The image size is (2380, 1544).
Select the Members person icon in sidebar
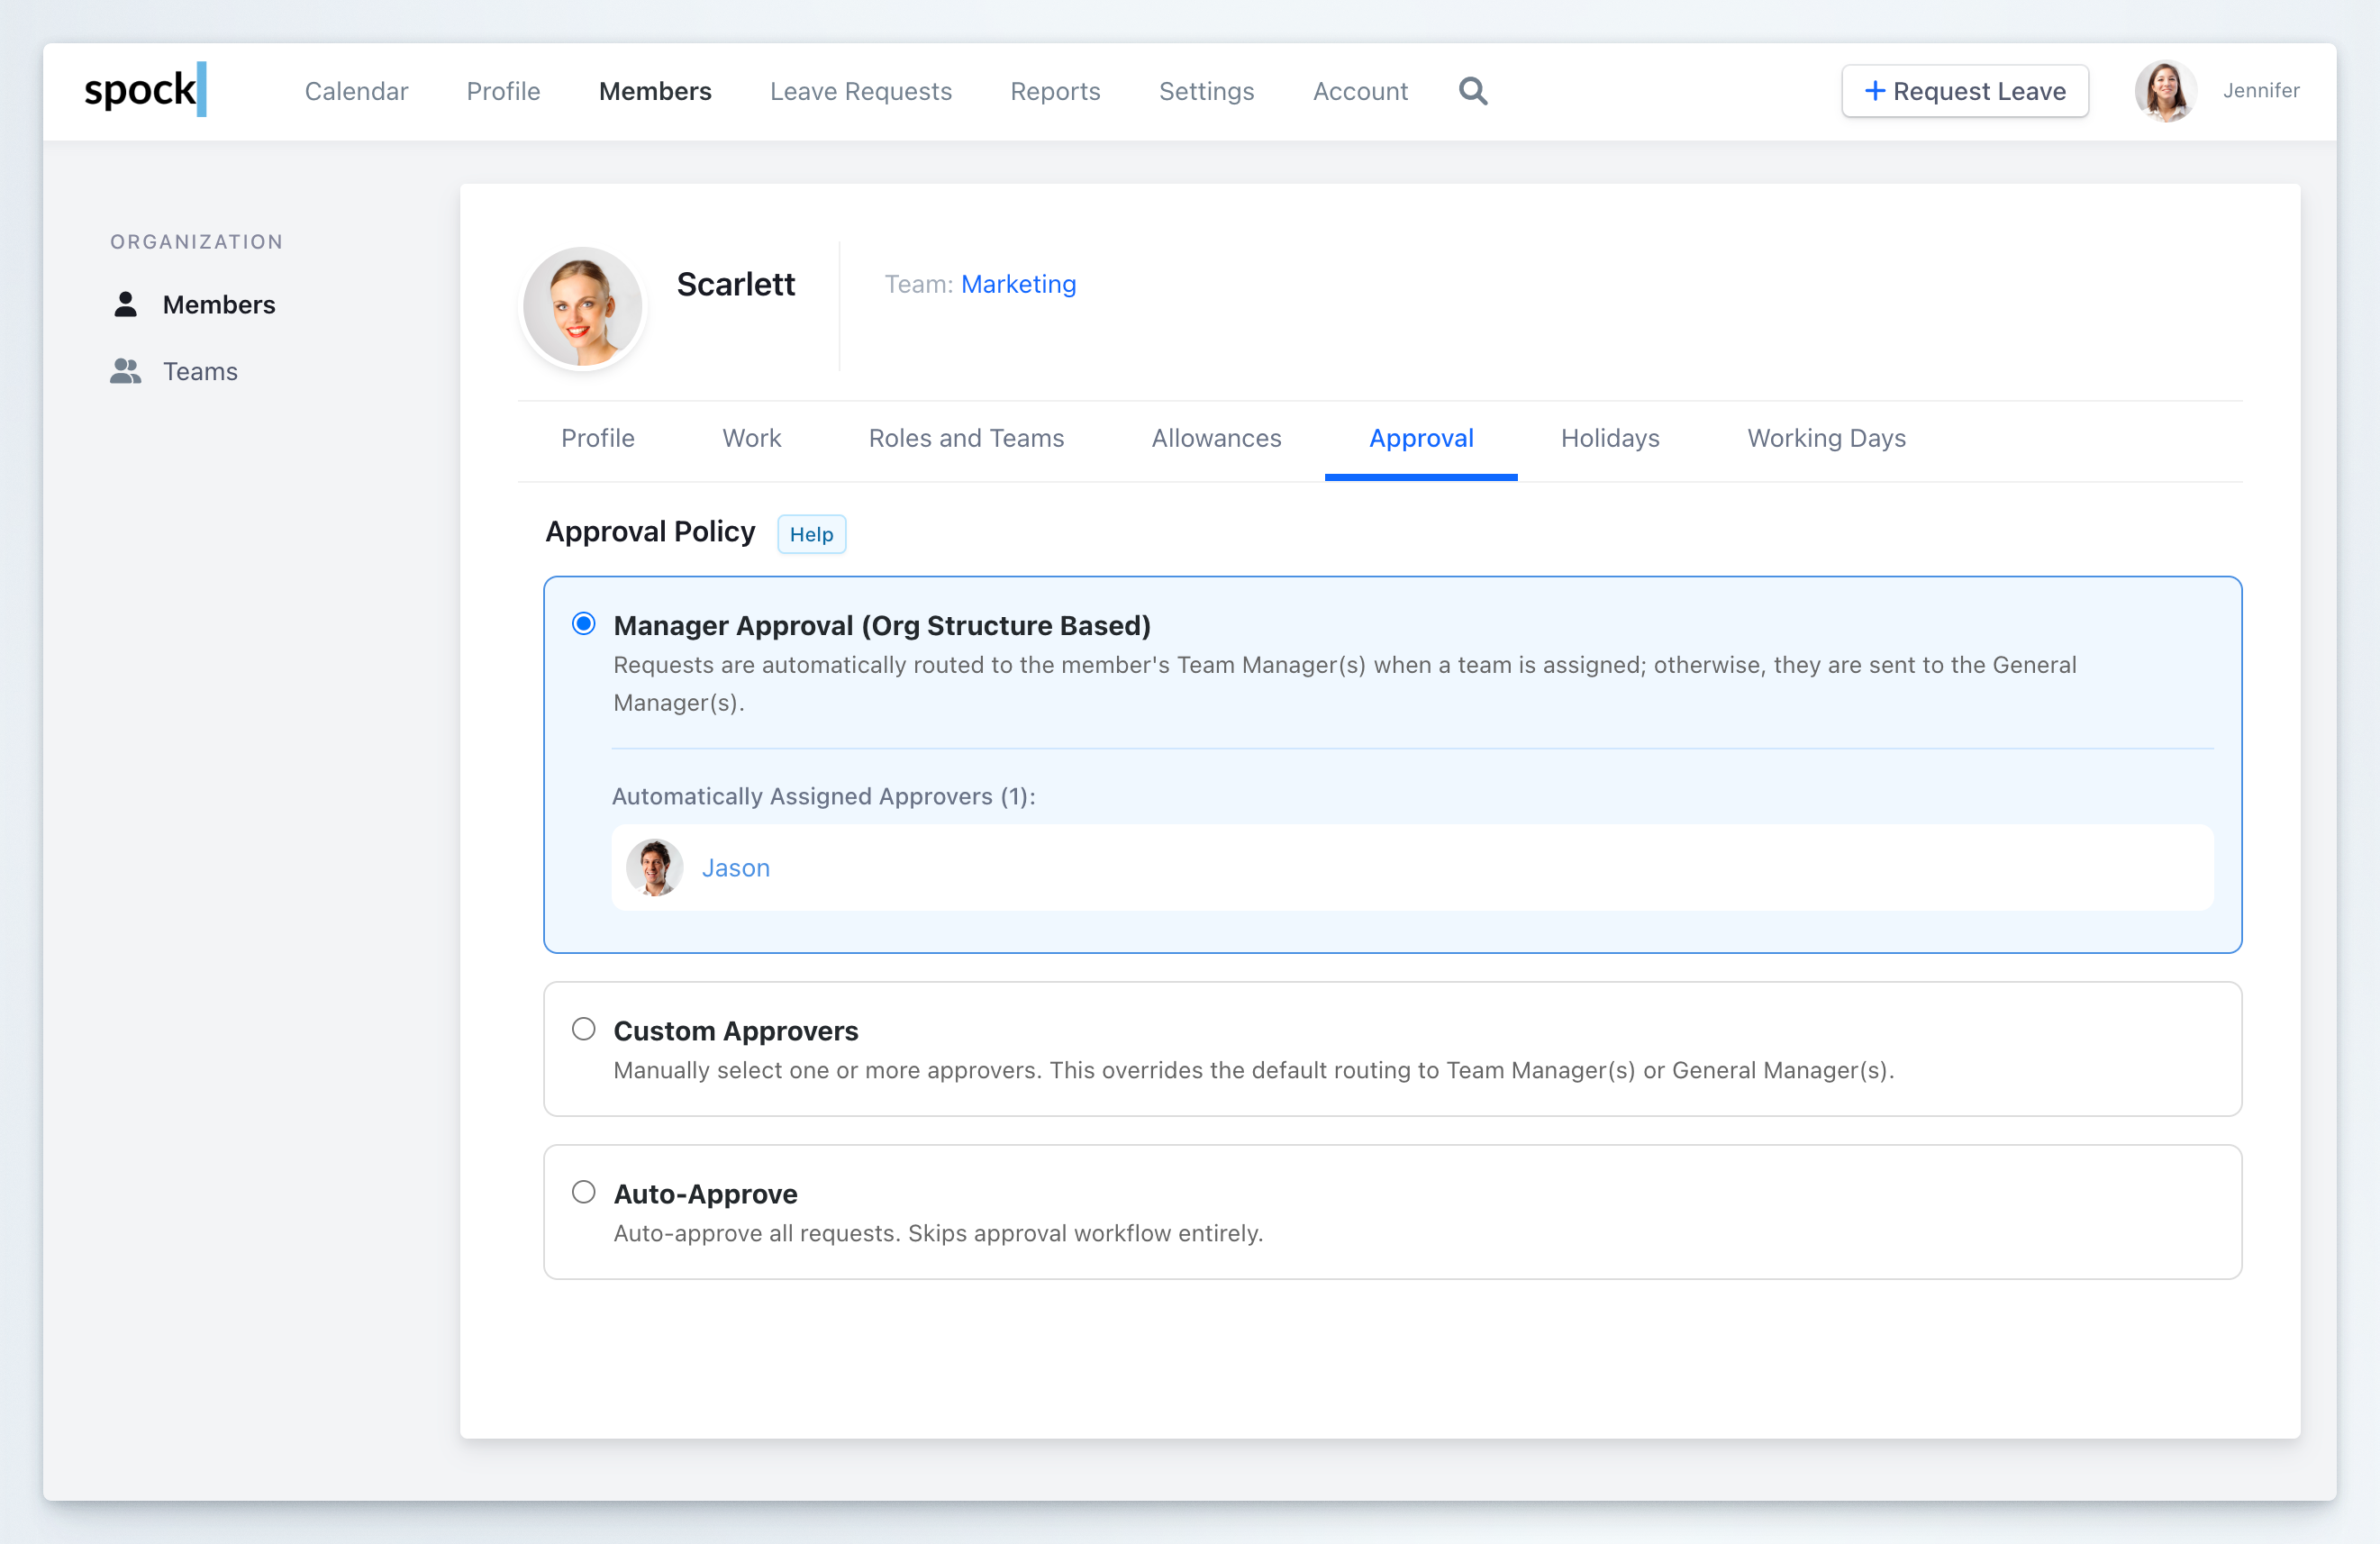[125, 304]
